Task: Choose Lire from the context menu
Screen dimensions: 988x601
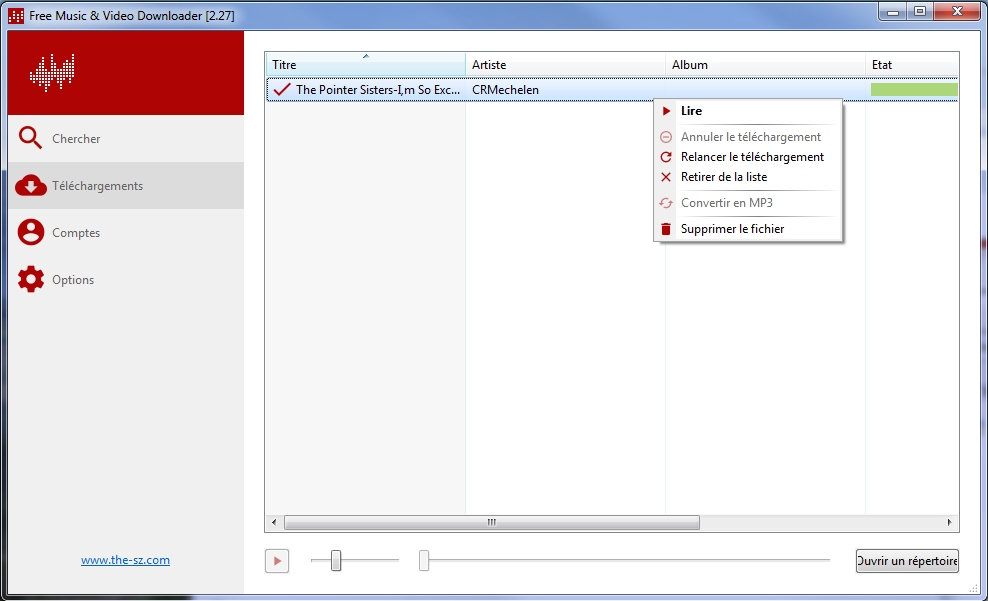Action: 748,111
